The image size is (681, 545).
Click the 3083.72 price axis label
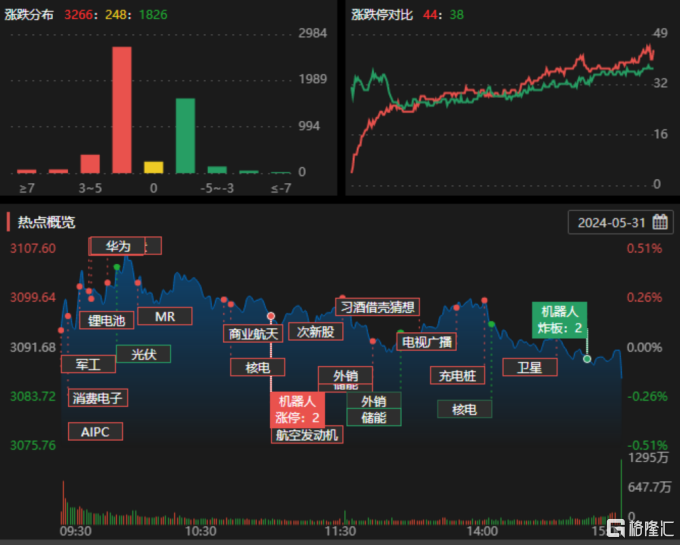click(33, 396)
